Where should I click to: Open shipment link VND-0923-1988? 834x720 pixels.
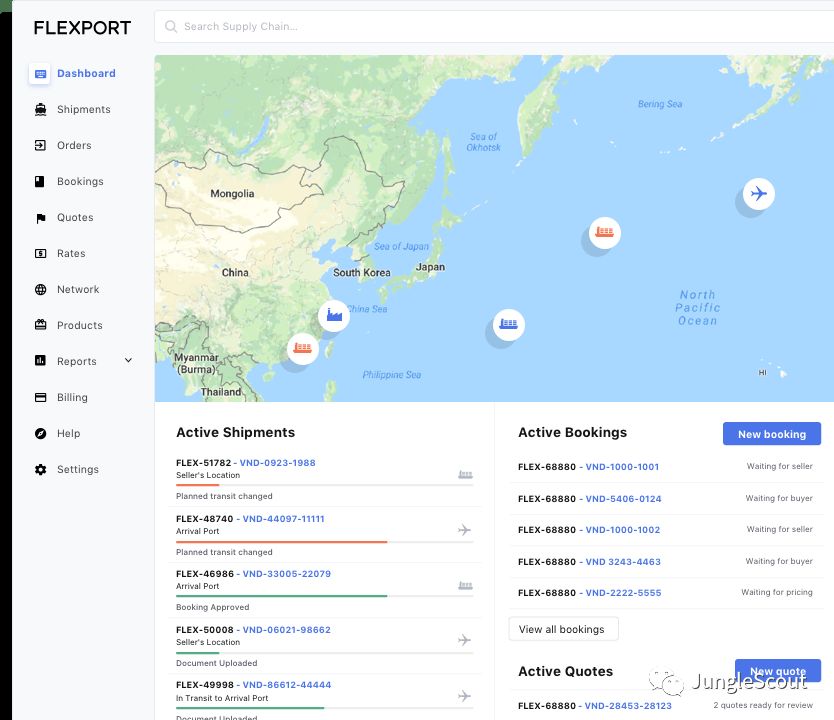278,463
